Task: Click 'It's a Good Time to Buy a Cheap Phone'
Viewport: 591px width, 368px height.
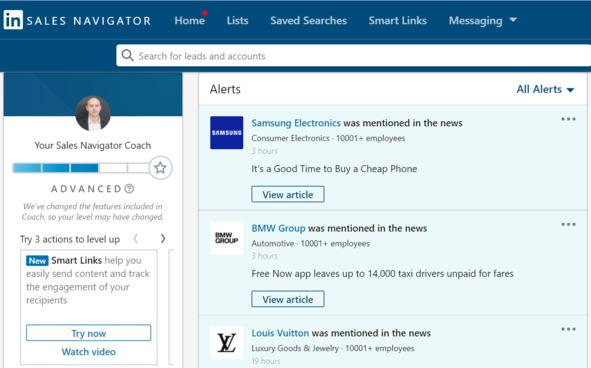Action: tap(334, 169)
